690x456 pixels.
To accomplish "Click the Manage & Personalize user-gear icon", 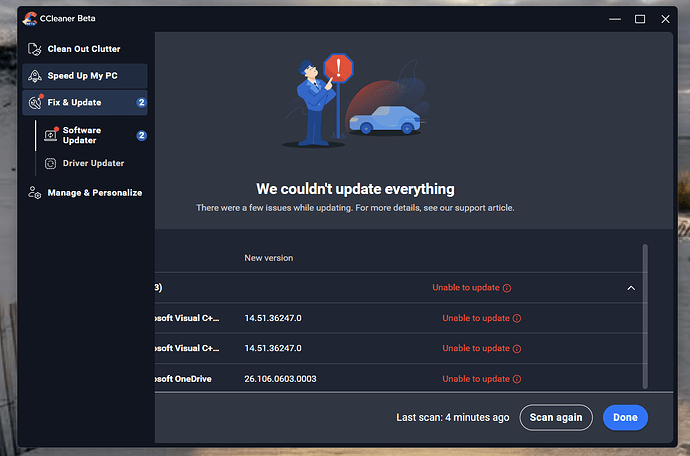I will tap(34, 193).
